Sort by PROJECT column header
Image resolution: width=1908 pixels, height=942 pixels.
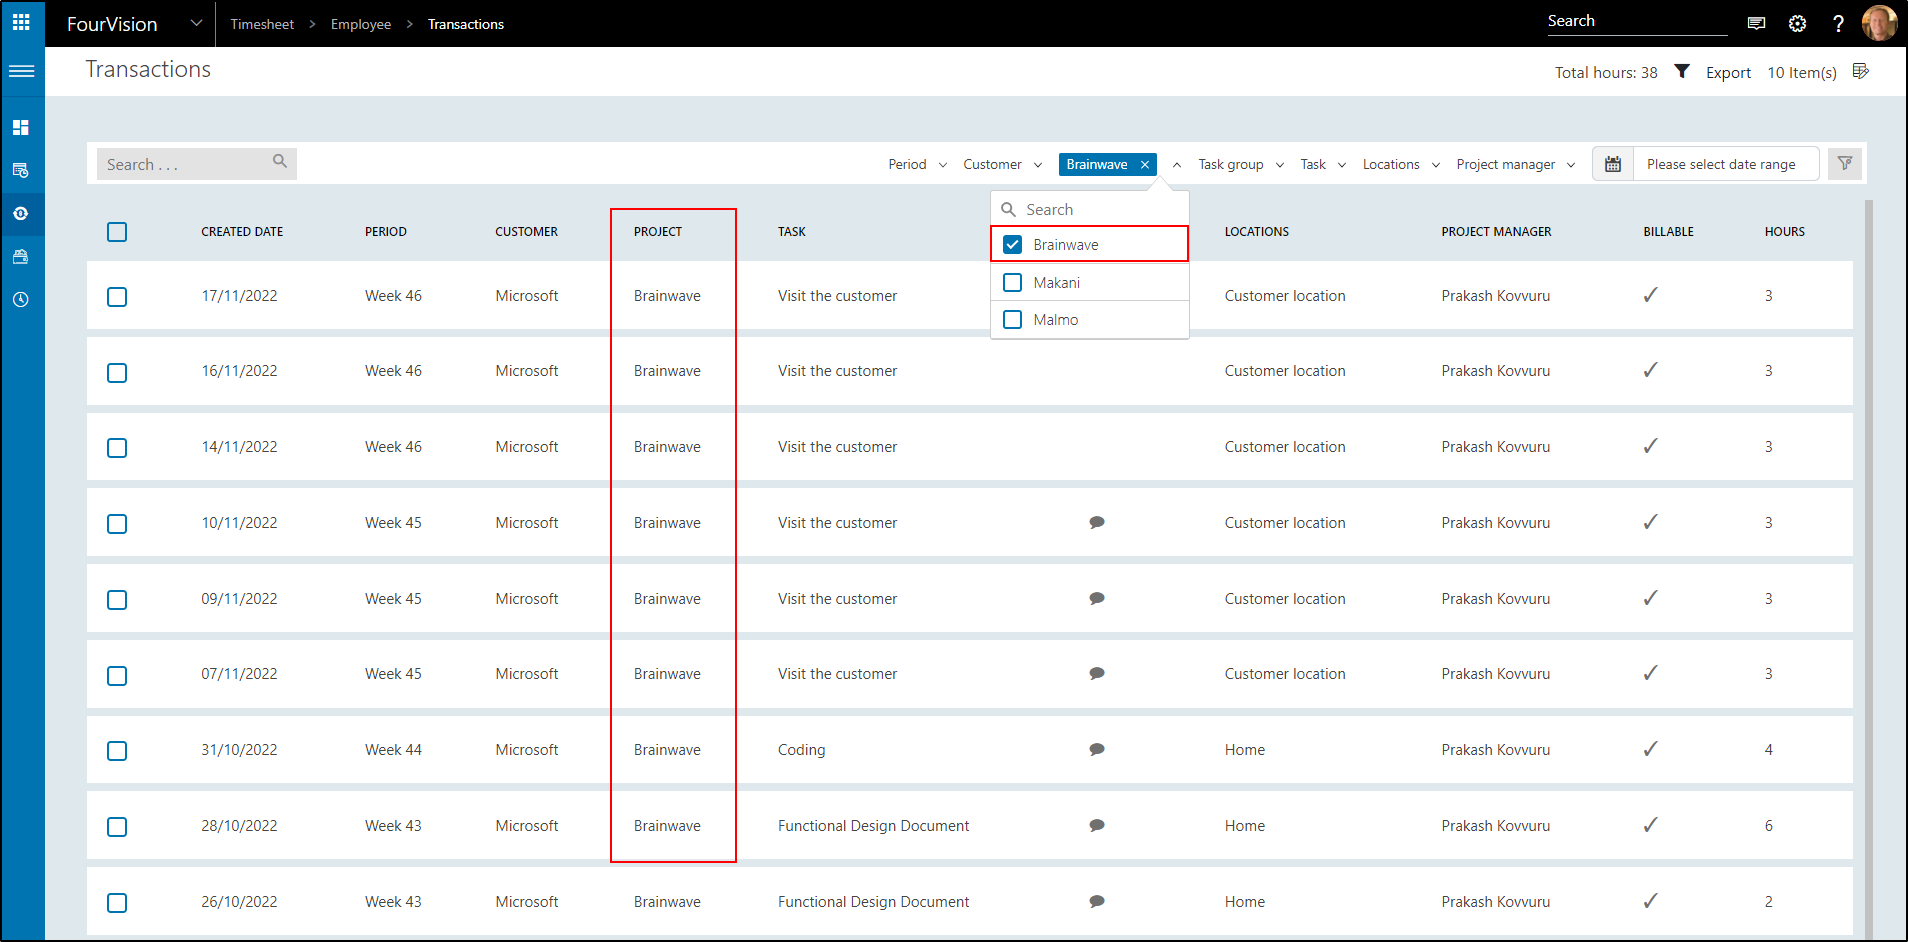tap(658, 232)
